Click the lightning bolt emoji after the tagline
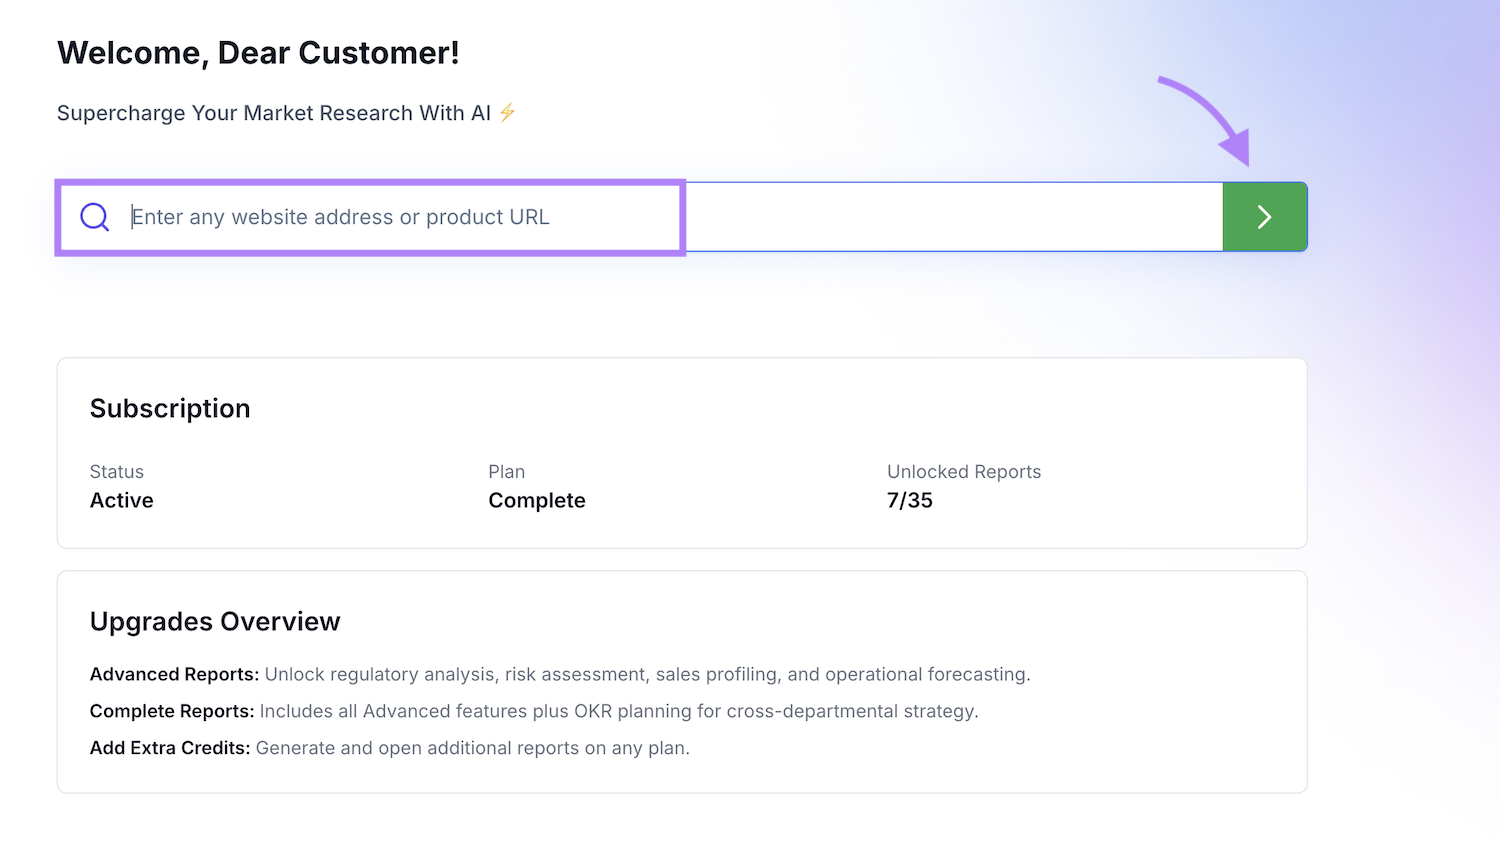The image size is (1500, 847). (508, 112)
